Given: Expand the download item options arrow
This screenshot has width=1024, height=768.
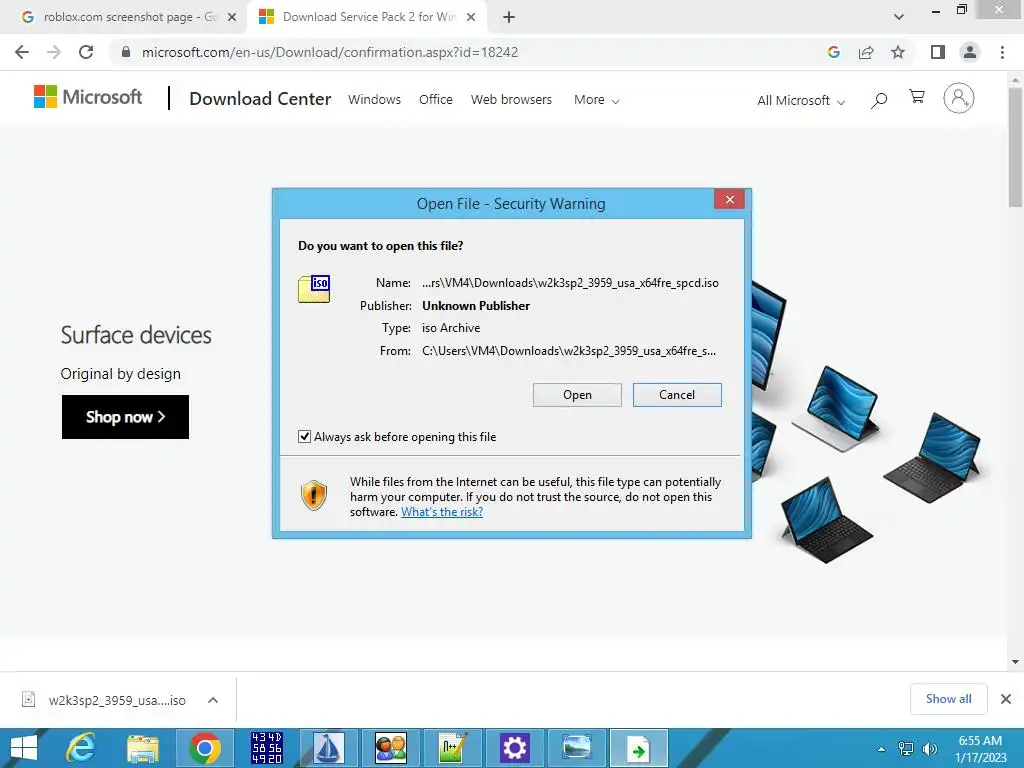Looking at the screenshot, I should coord(213,700).
